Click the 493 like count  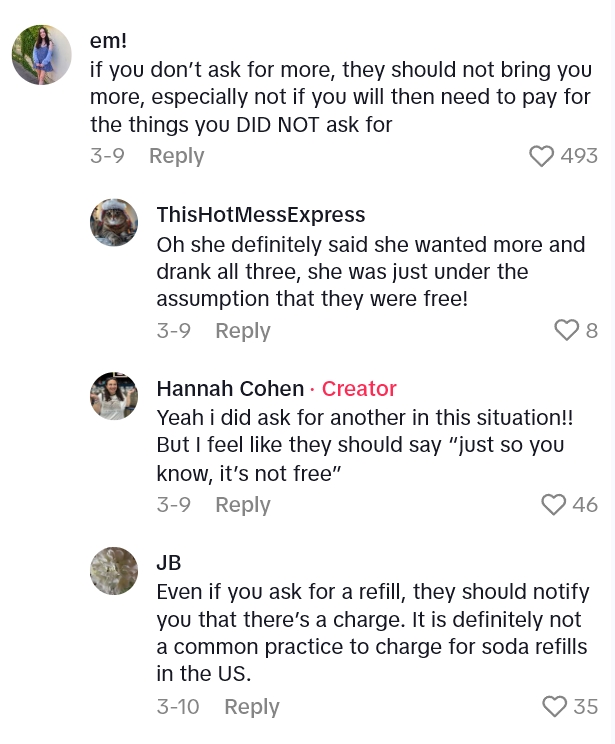pos(579,156)
